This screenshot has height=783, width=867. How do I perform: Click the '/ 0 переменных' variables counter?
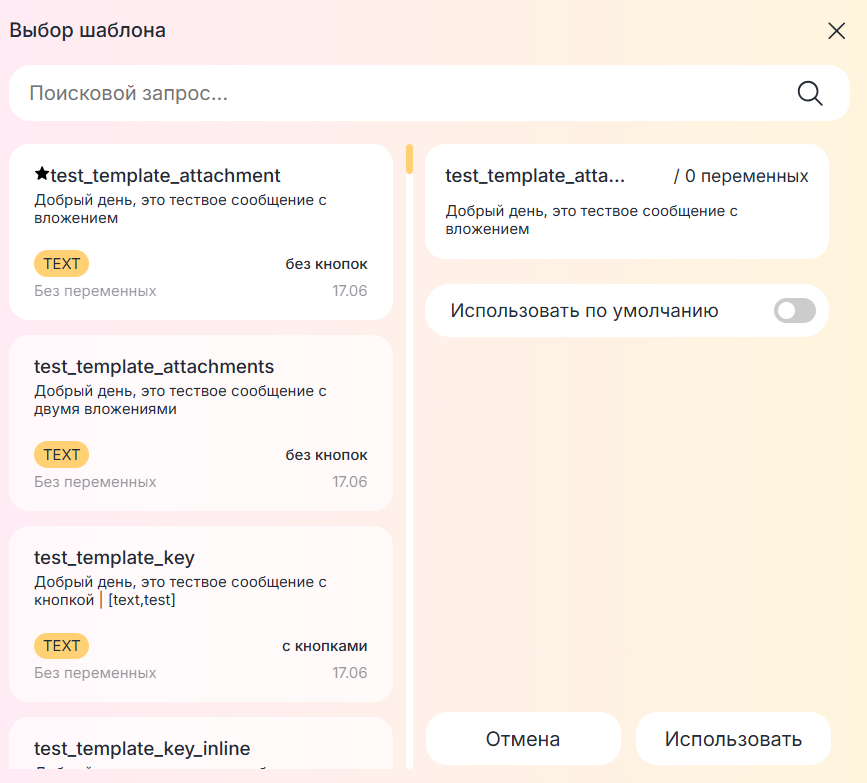(740, 176)
